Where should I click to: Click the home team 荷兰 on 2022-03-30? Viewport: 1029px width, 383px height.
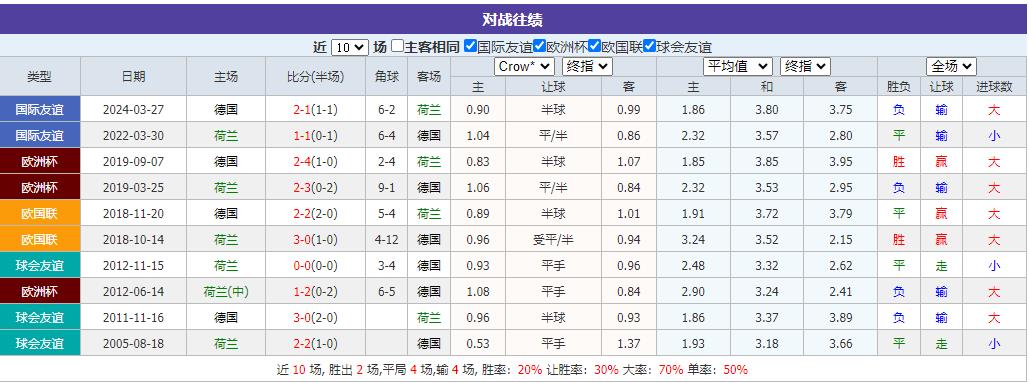click(x=226, y=136)
